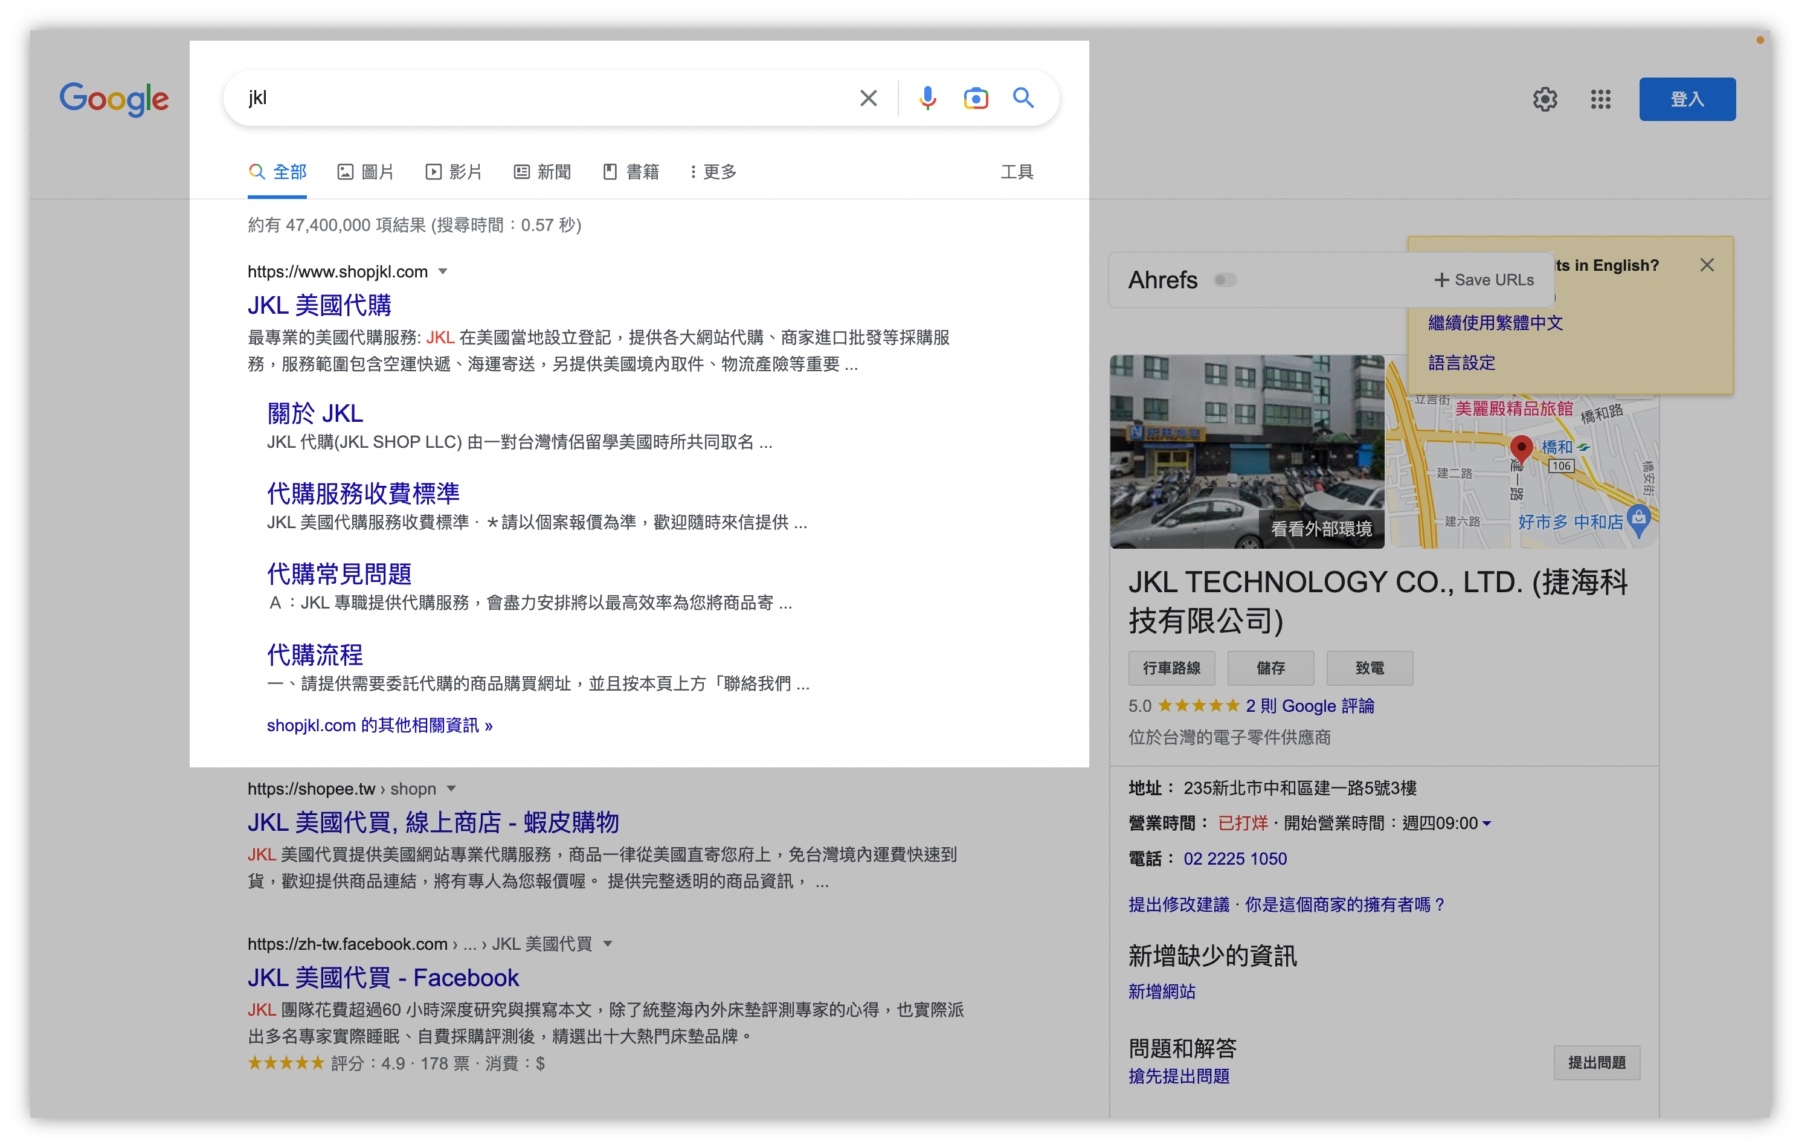
Task: Dismiss the English language prompt
Action: 1707,264
